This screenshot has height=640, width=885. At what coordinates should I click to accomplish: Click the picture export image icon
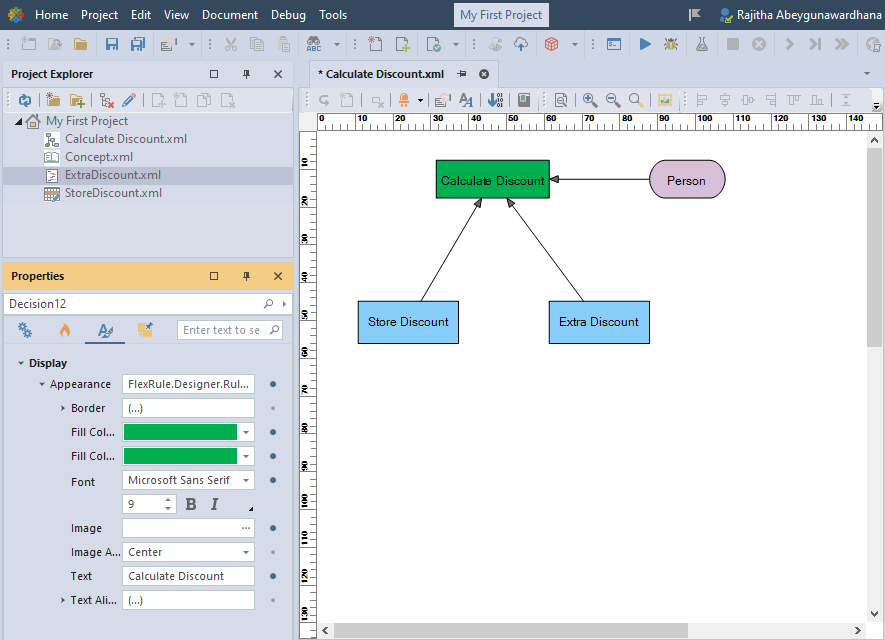(665, 100)
